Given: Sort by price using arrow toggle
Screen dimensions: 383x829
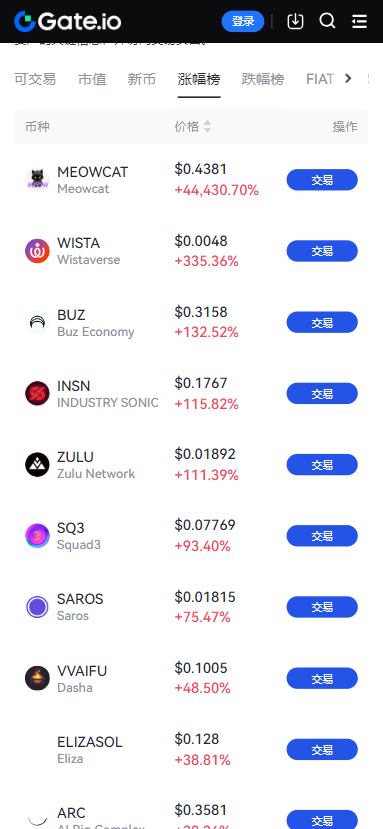Looking at the screenshot, I should pos(207,126).
